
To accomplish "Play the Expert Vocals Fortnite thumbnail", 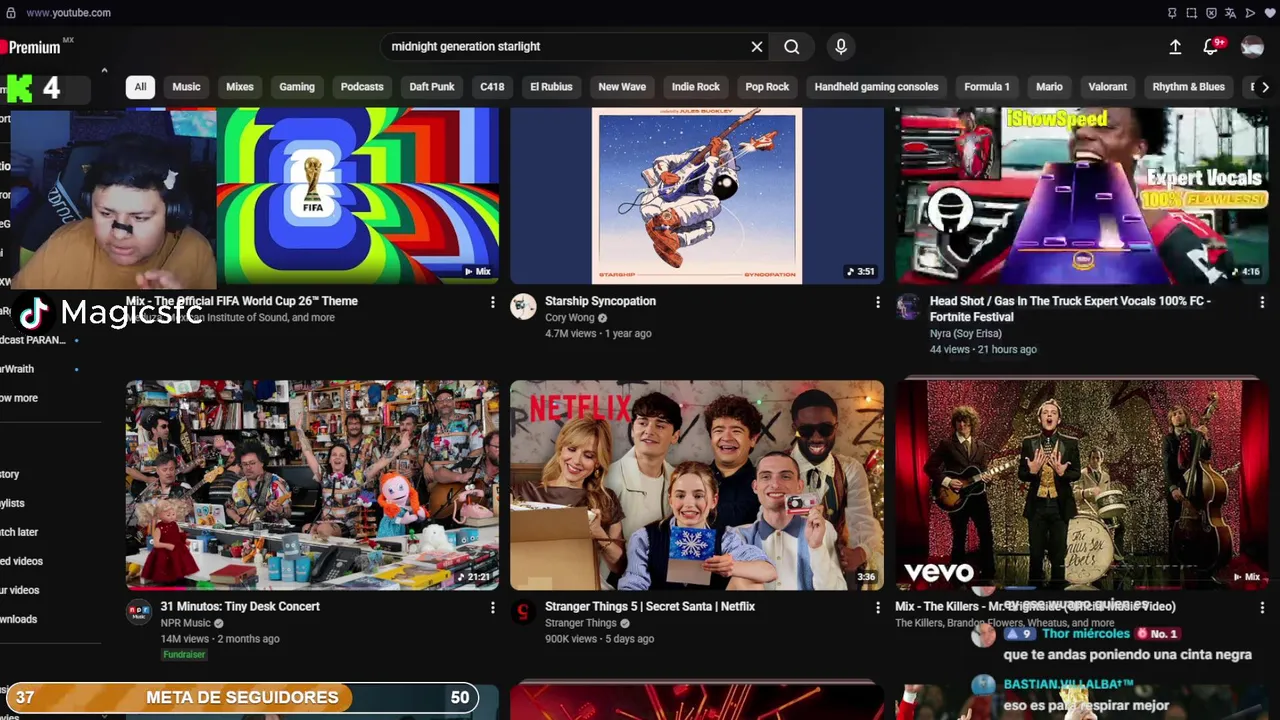I will click(1082, 196).
